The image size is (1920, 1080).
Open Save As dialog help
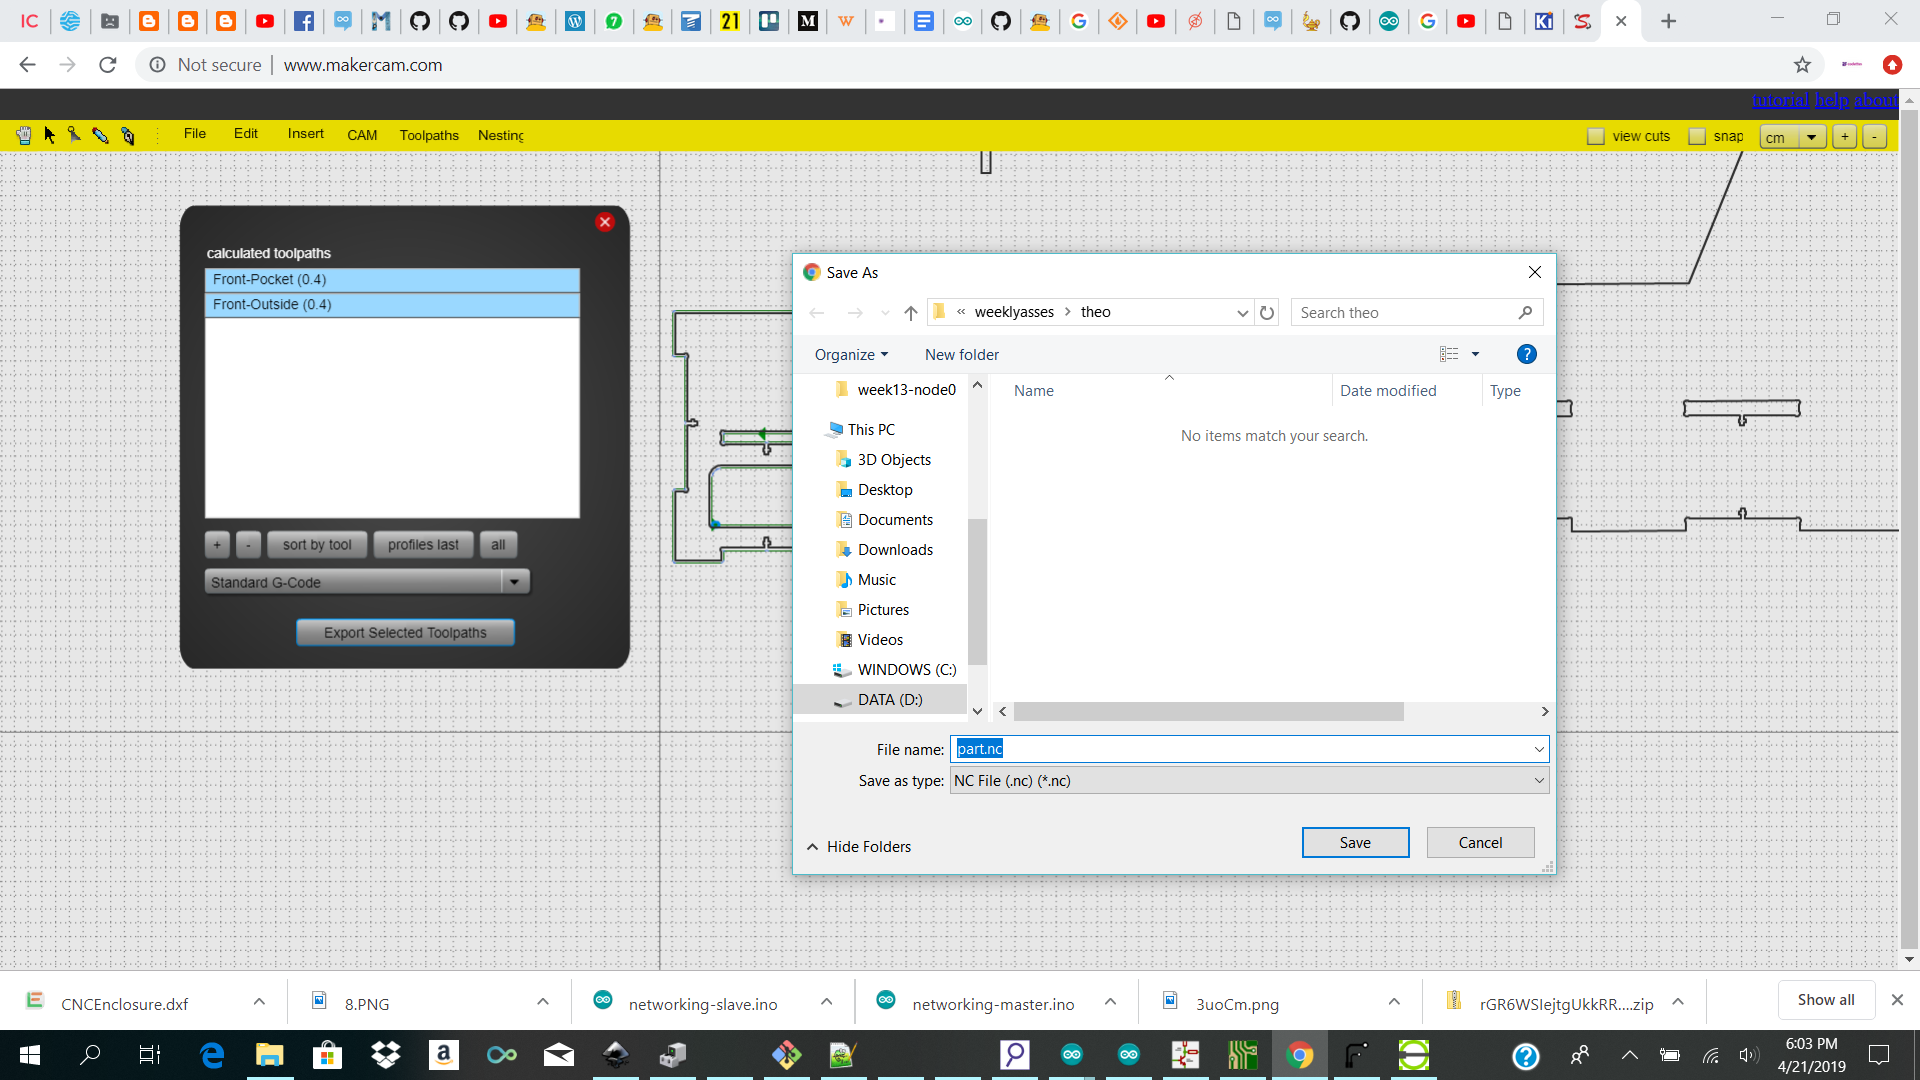click(x=1526, y=353)
